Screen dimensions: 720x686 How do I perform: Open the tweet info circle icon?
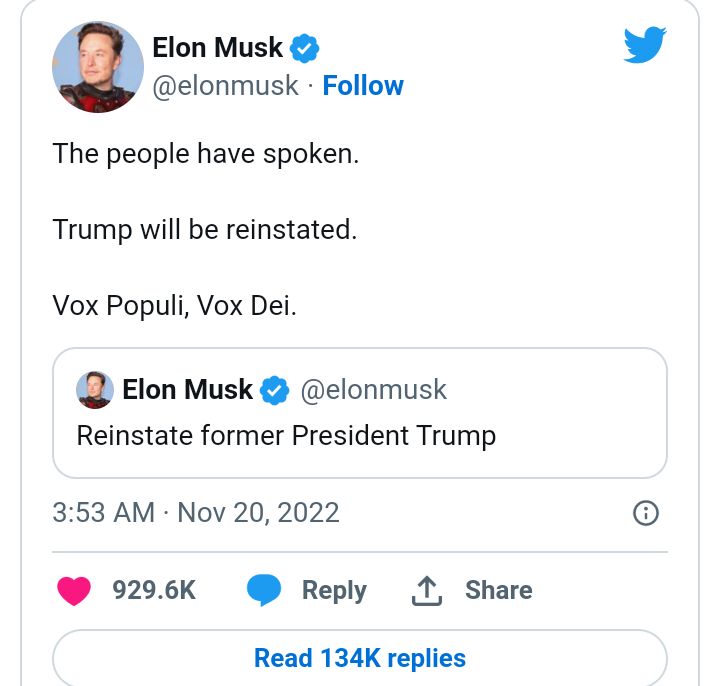[x=647, y=513]
